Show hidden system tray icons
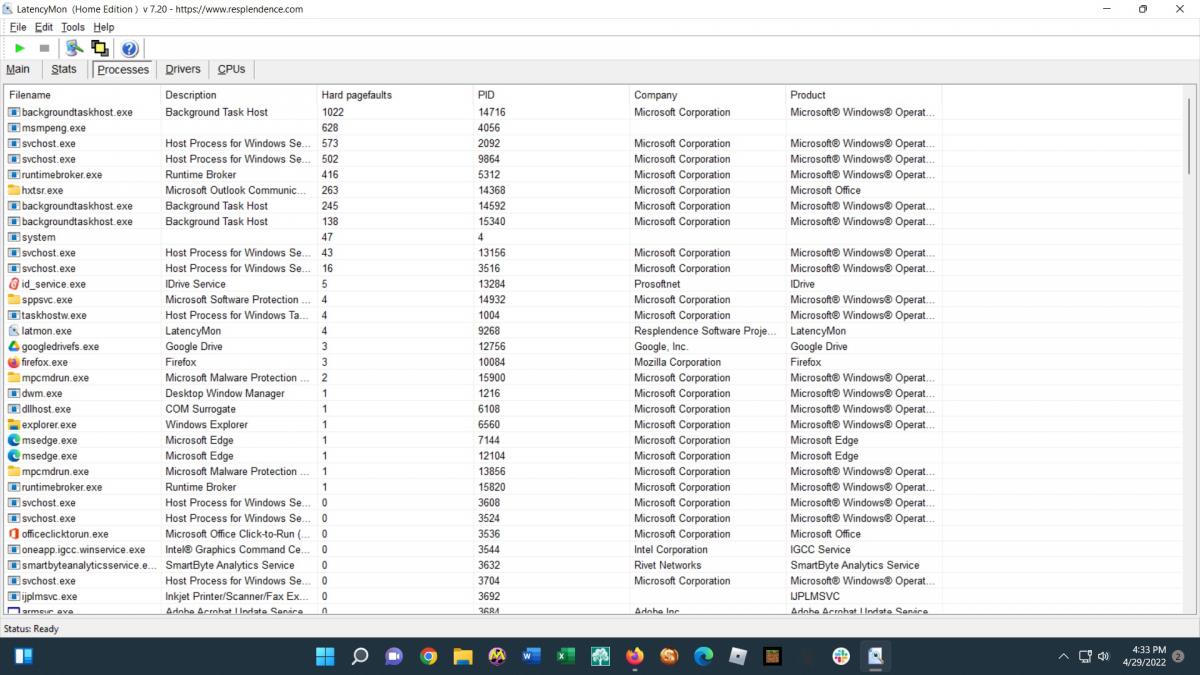 point(1063,657)
